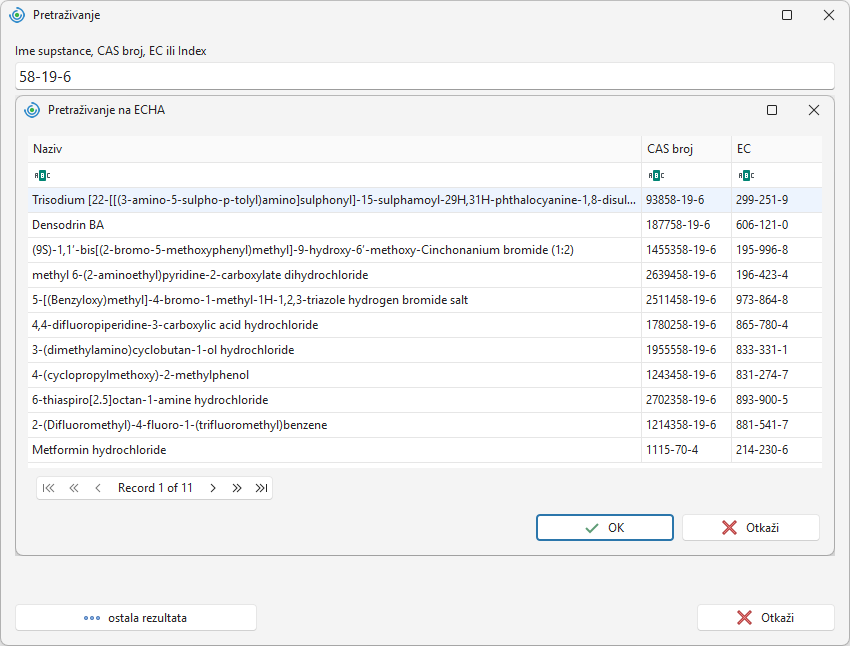Select 4,4-difluoropiperidine-3-carboxylic acid hydrochloride row

click(x=425, y=325)
